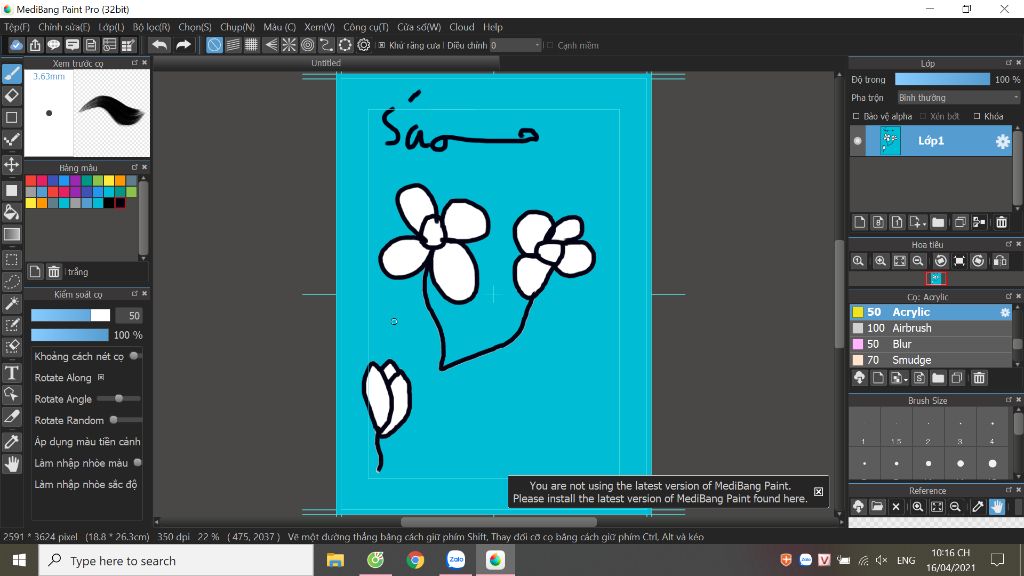
Task: Select the rectangular Selection tool
Action: [12, 259]
